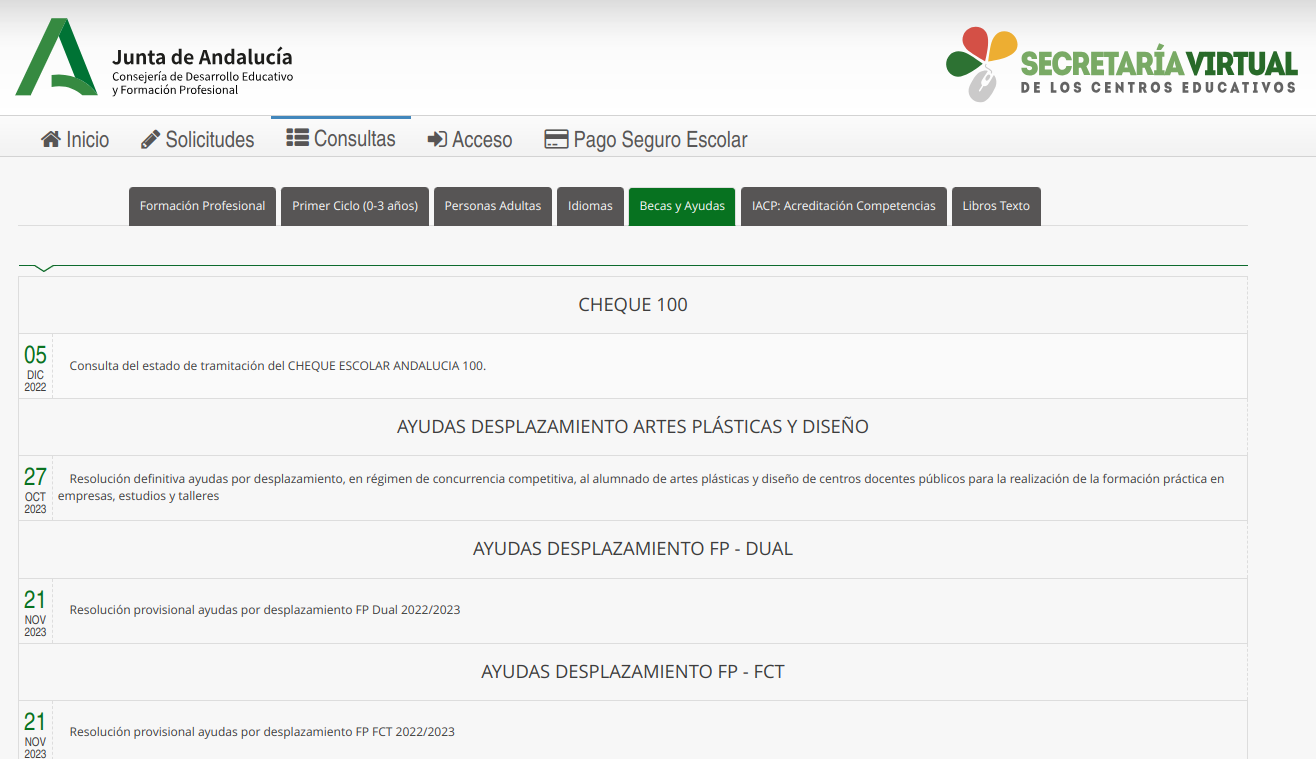Image resolution: width=1316 pixels, height=759 pixels.
Task: Switch to the Idiomas tab
Action: [590, 206]
